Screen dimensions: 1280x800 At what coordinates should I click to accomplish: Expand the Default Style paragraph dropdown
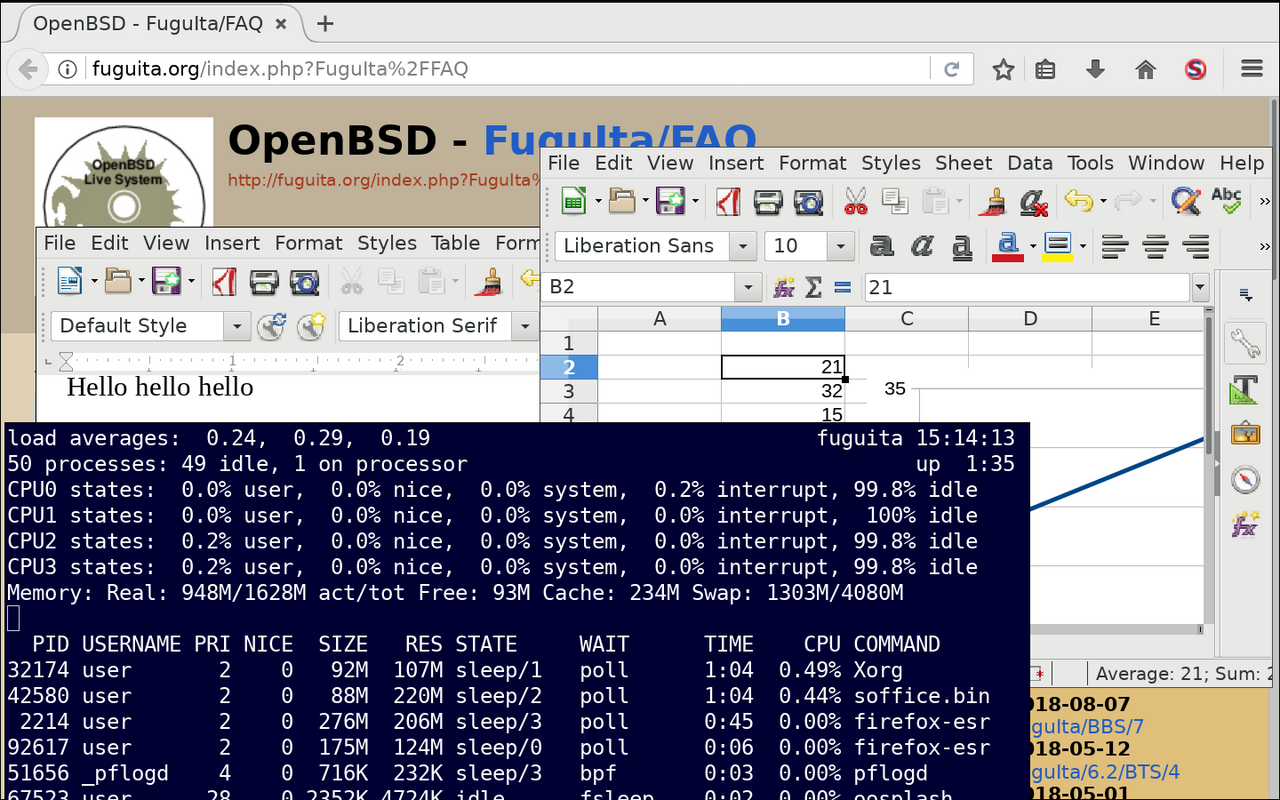pos(237,326)
